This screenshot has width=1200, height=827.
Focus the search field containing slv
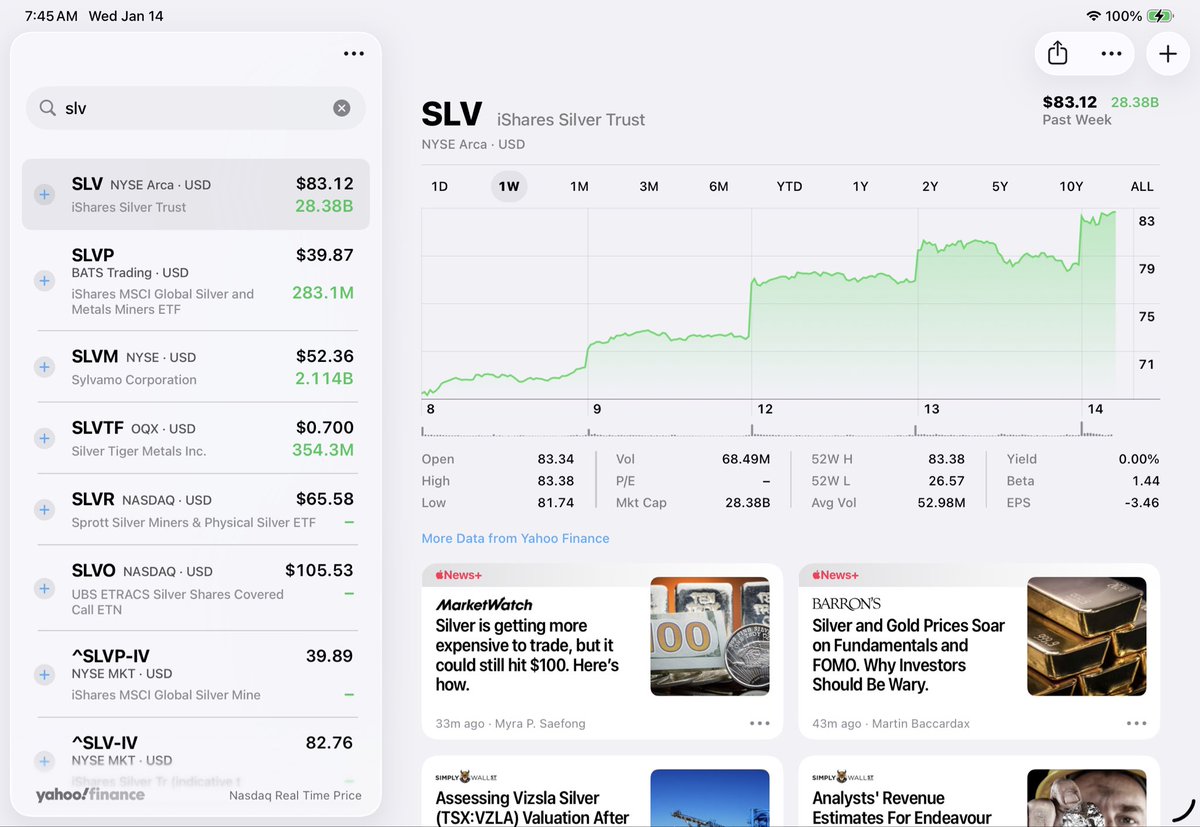click(x=196, y=108)
